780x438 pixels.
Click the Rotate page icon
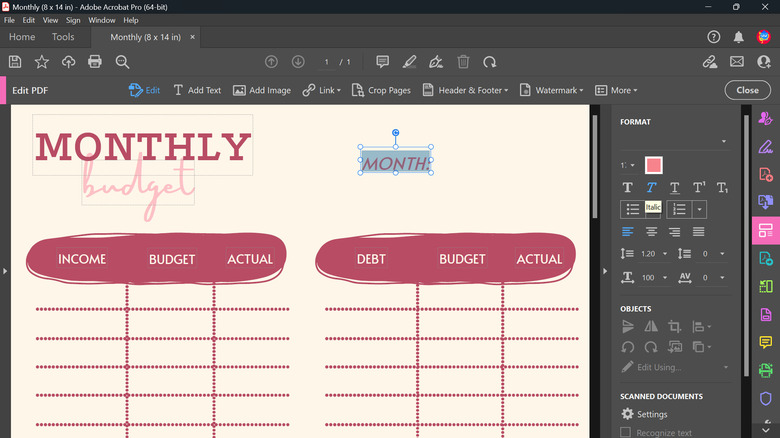(x=489, y=62)
